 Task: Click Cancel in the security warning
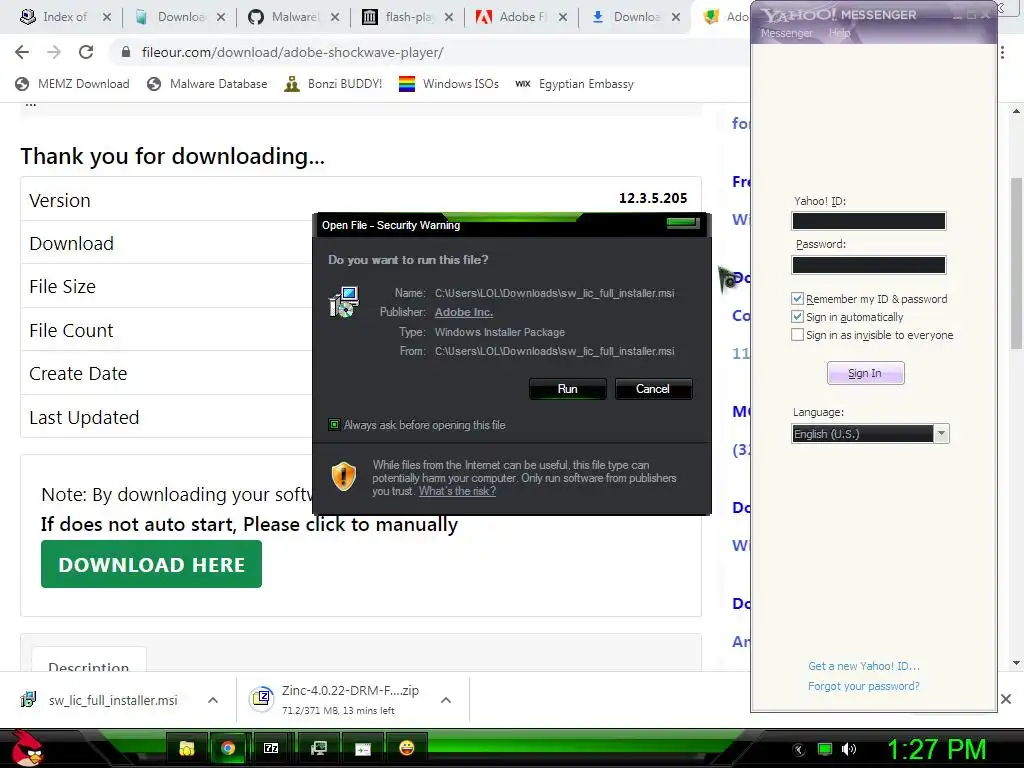[x=652, y=389]
